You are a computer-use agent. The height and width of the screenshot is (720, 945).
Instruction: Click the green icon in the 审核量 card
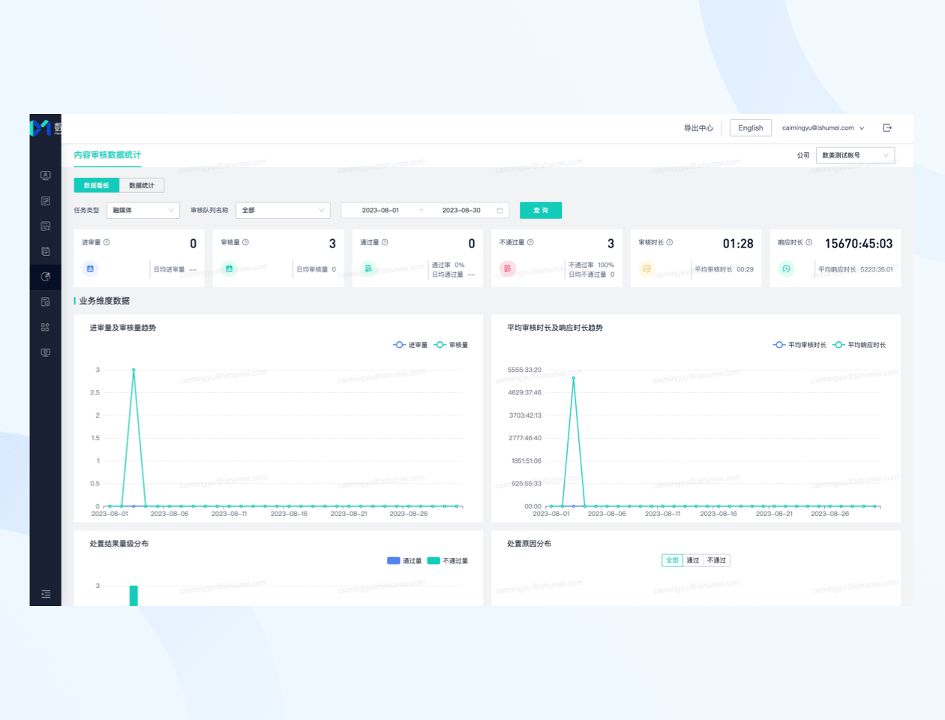tap(229, 269)
